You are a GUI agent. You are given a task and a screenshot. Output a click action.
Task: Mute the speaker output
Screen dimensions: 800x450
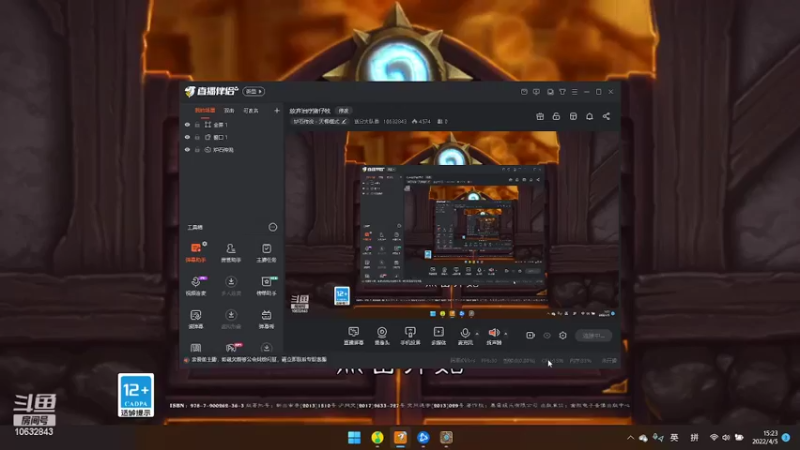(x=493, y=334)
